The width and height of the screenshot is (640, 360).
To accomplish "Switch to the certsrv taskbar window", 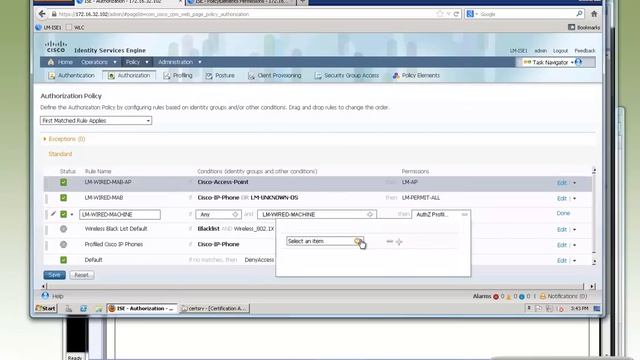I will click(214, 309).
